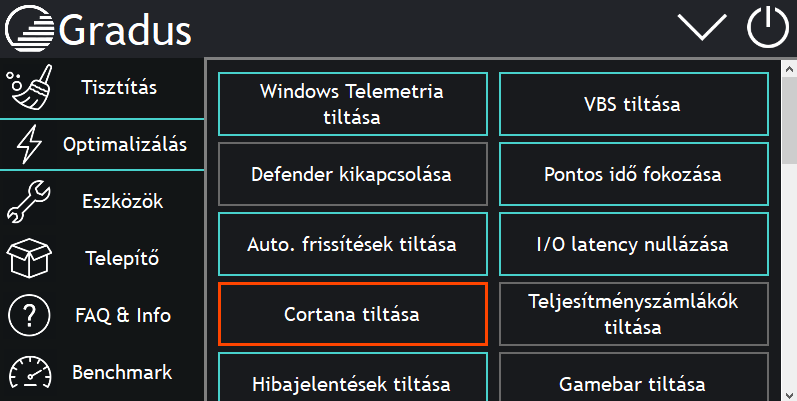Click the box installer icon
The height and width of the screenshot is (401, 797).
coord(28,258)
